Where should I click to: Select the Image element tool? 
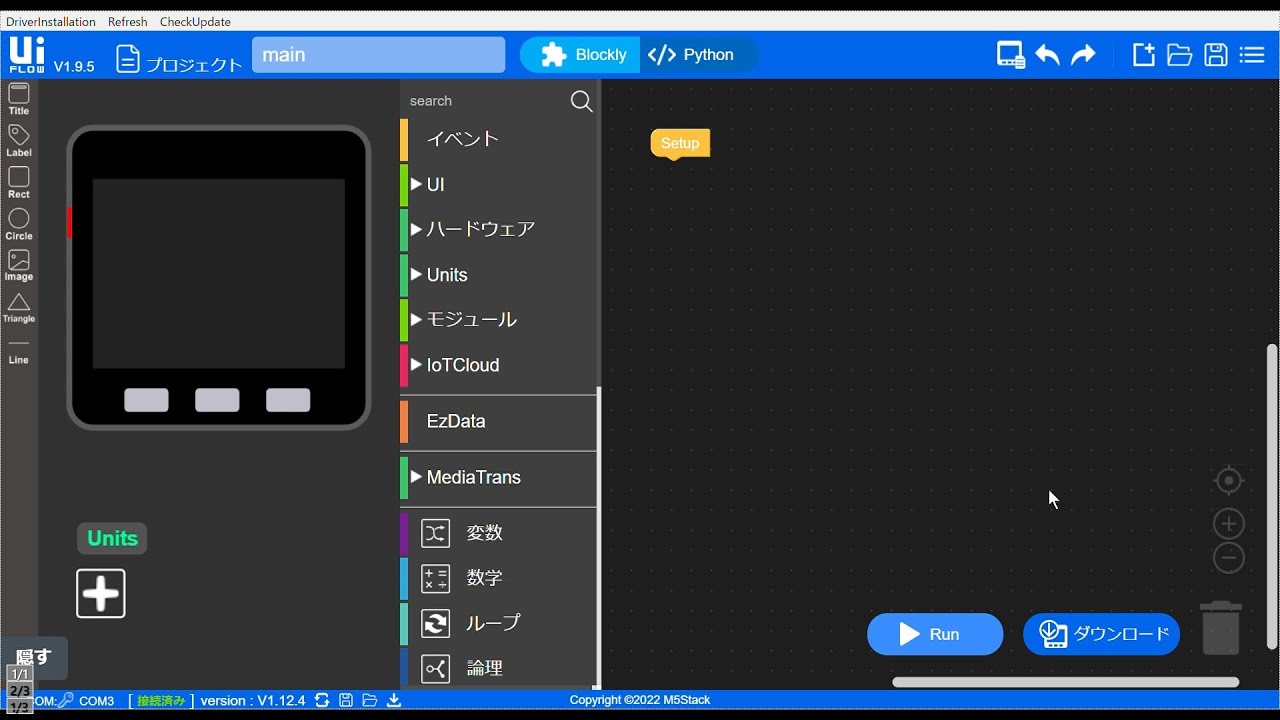pos(19,266)
